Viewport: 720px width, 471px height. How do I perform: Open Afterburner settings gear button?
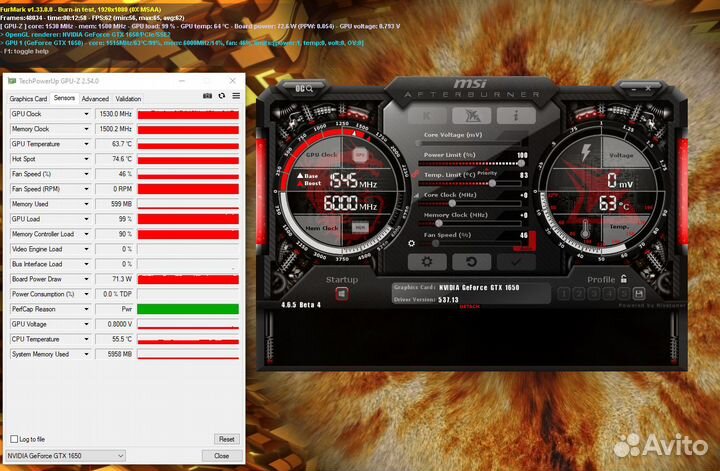(x=427, y=262)
